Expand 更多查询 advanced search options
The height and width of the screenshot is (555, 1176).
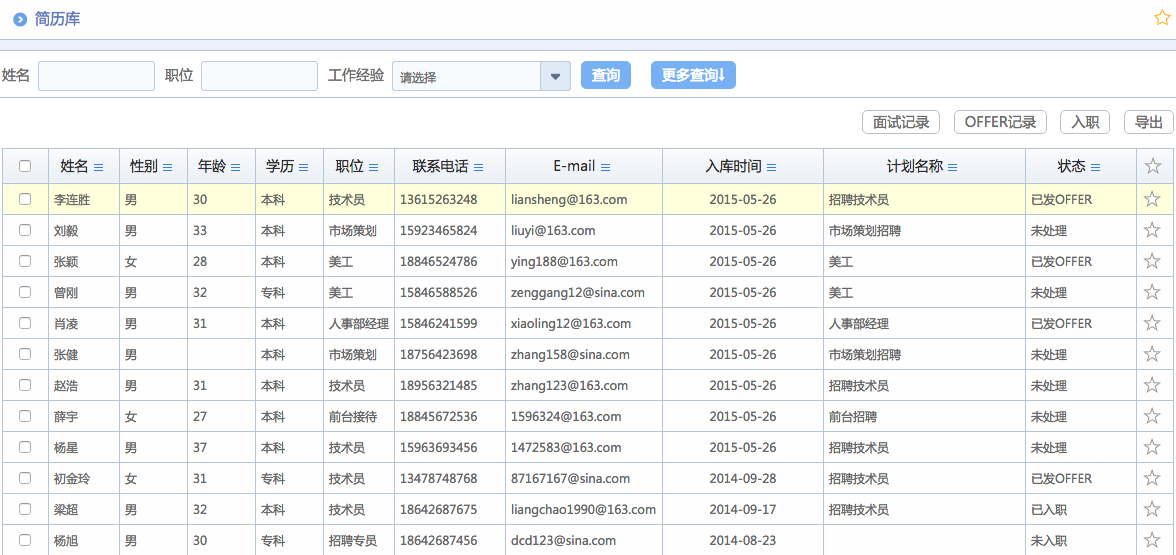tap(693, 76)
